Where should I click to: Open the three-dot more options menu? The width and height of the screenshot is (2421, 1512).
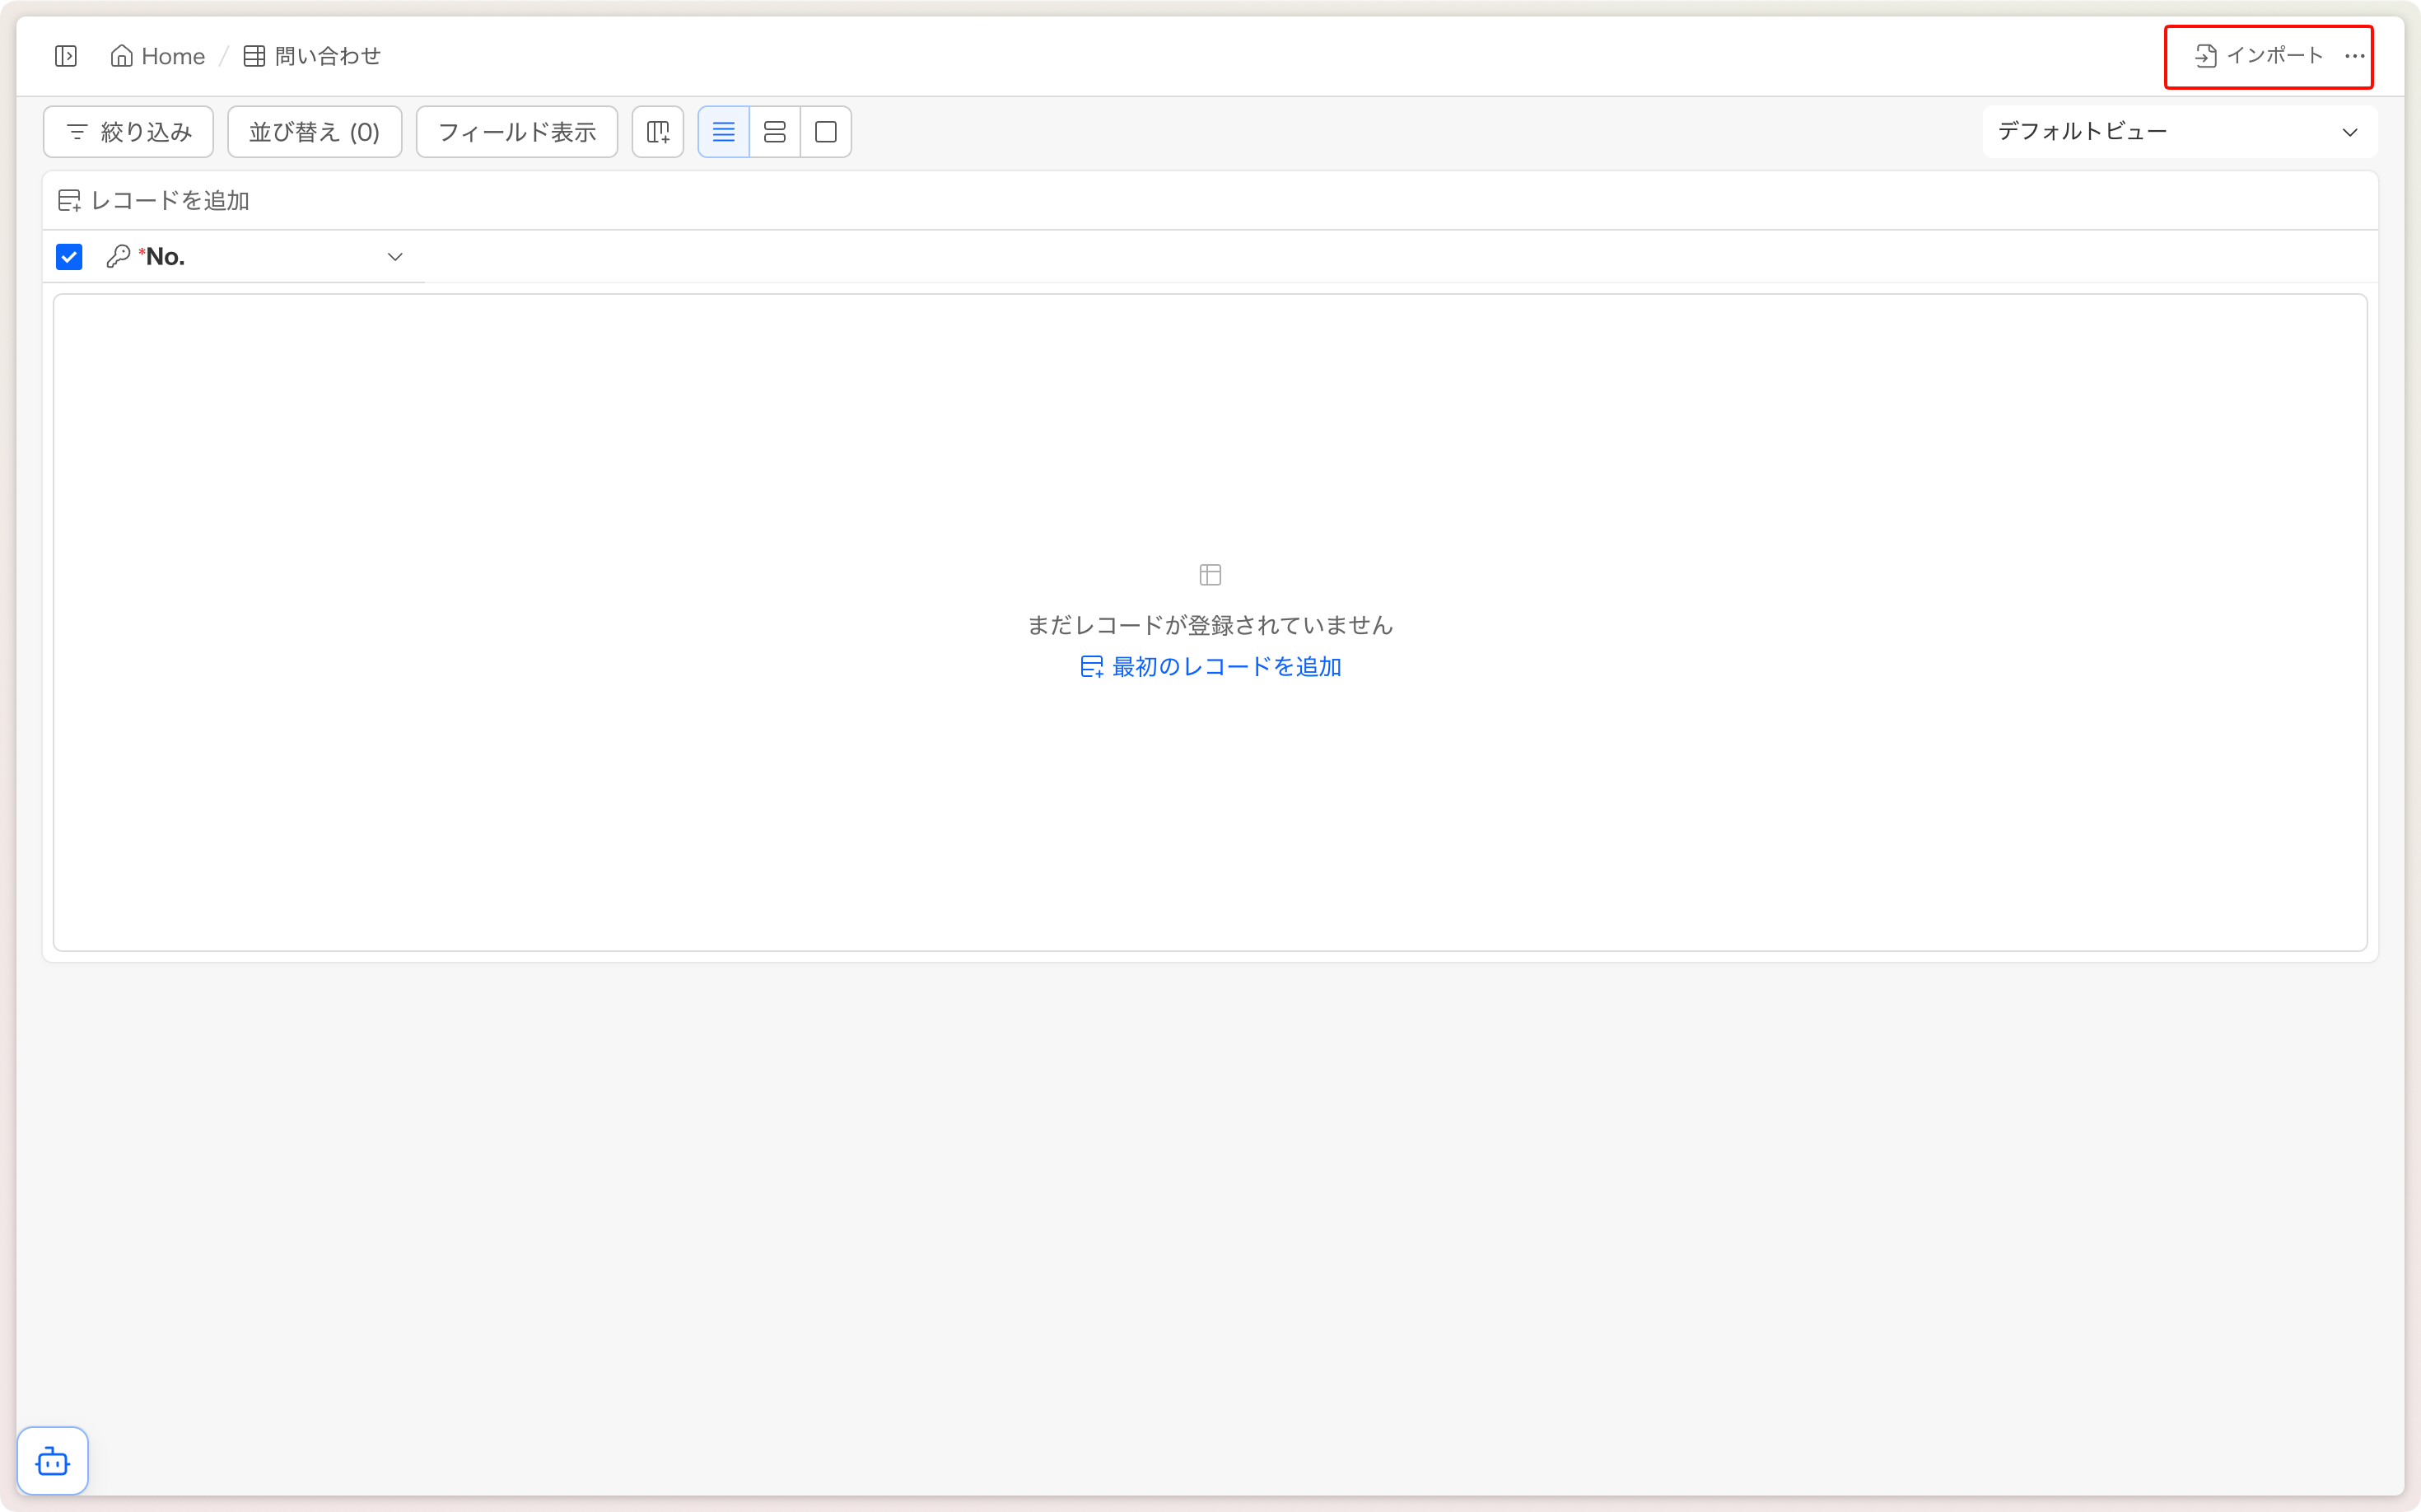(2354, 56)
